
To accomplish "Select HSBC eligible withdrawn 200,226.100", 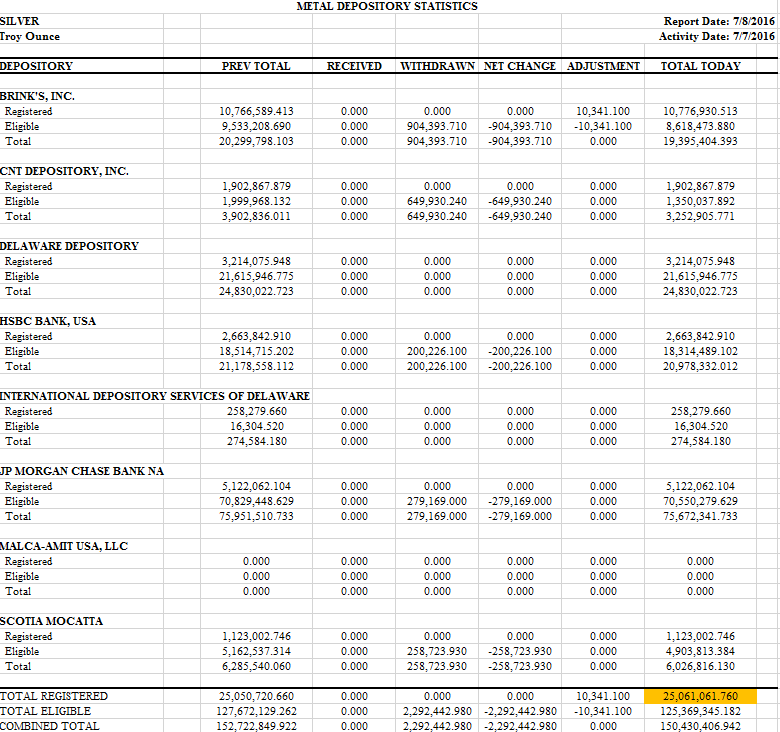I will point(437,352).
